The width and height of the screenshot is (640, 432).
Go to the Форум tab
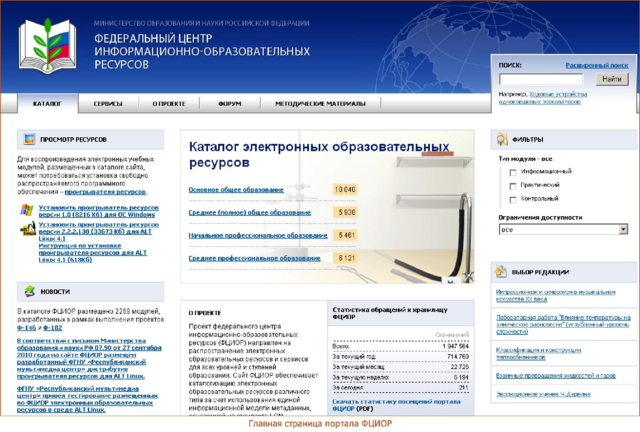(230, 104)
